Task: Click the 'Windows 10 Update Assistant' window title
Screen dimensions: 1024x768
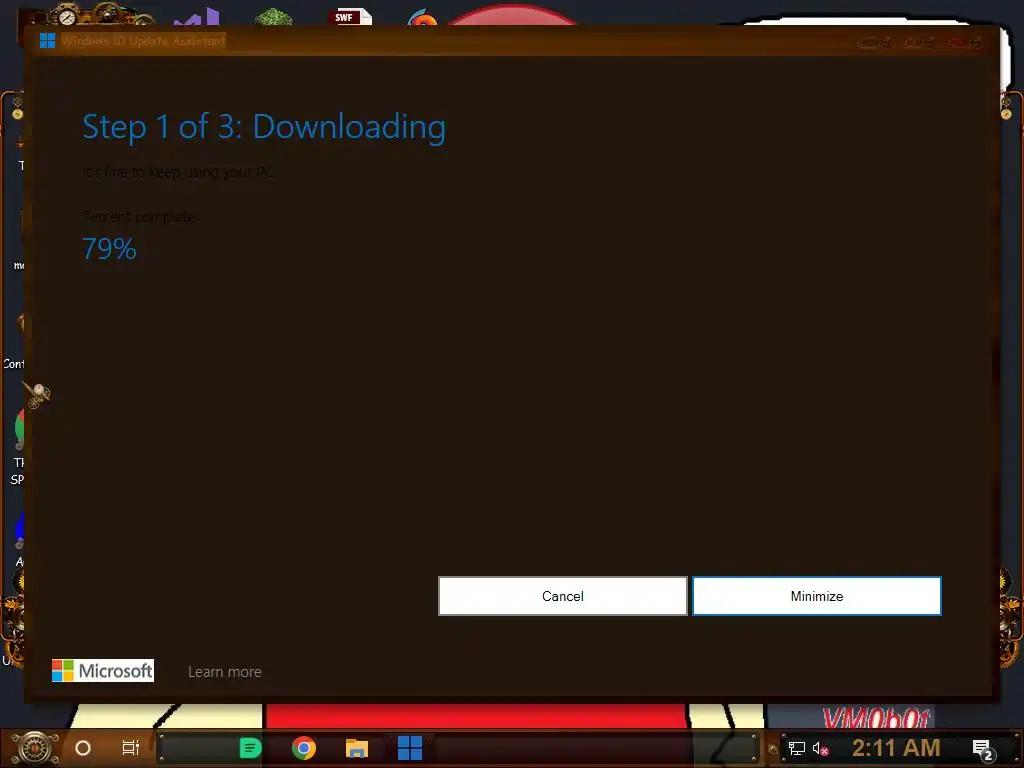Action: (x=144, y=40)
